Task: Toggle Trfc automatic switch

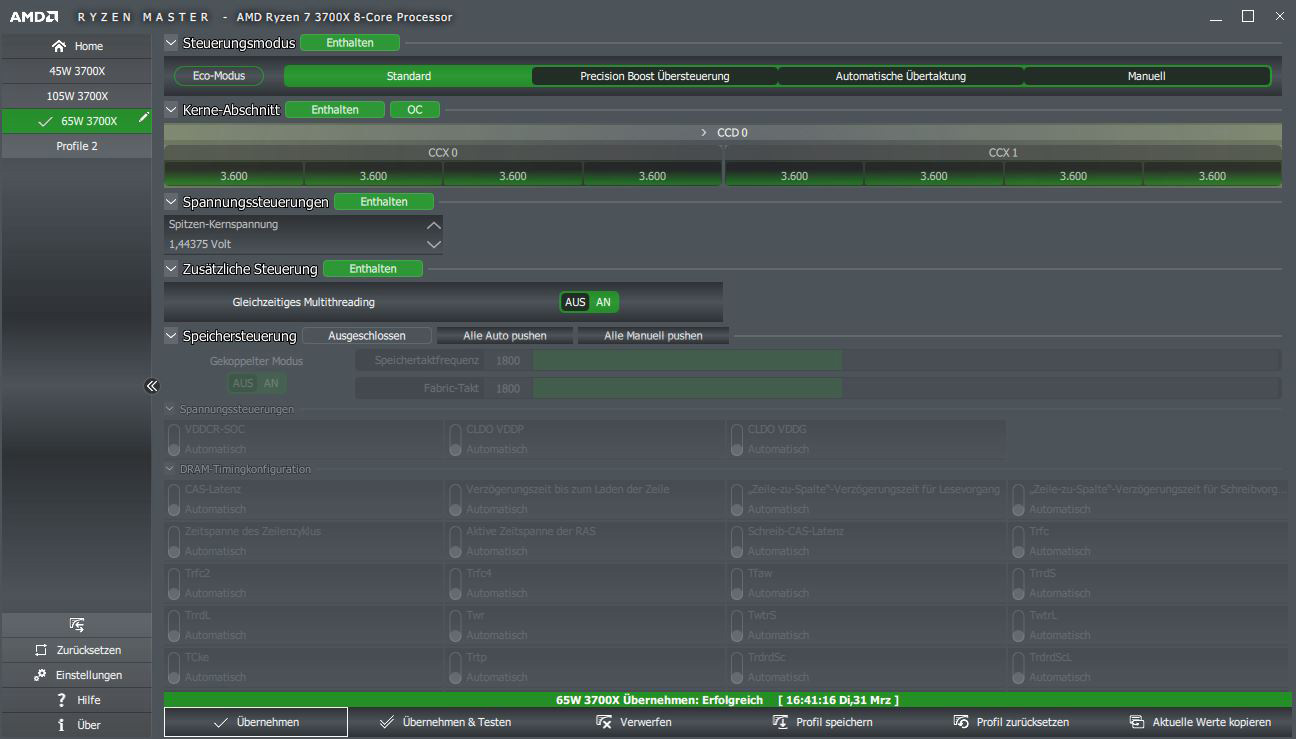Action: (1018, 541)
